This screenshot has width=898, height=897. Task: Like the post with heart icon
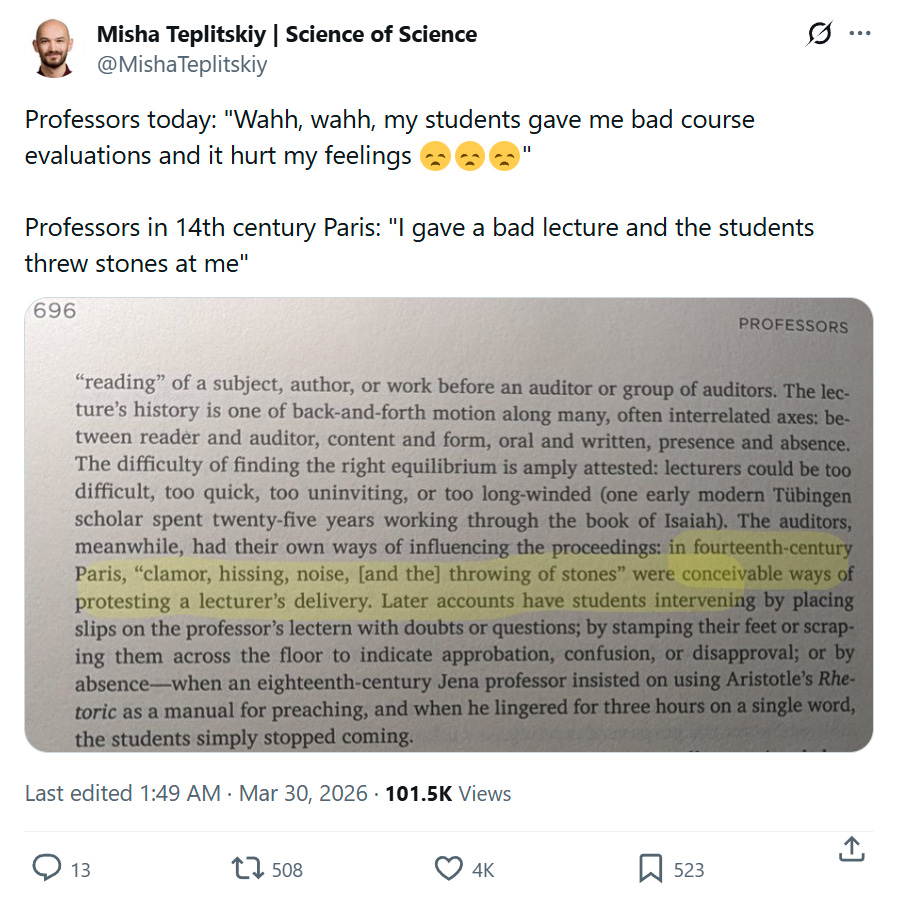point(450,868)
